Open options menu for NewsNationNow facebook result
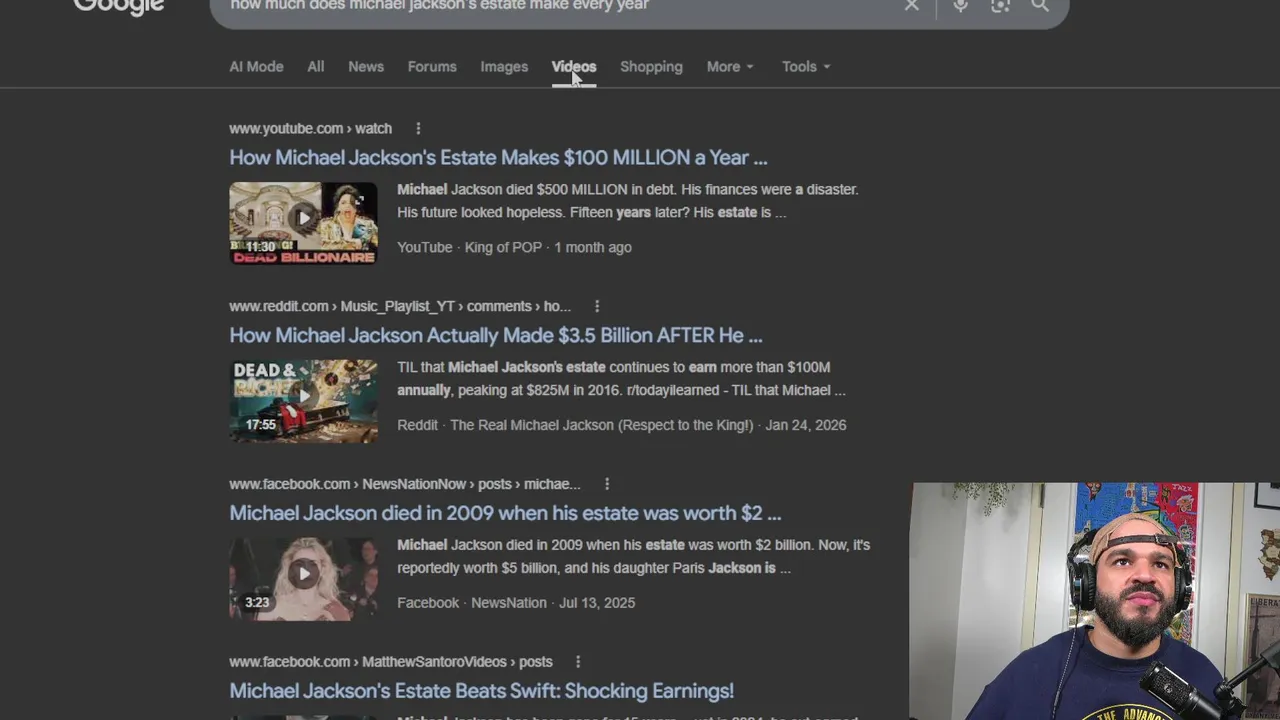This screenshot has width=1280, height=720. tap(606, 484)
